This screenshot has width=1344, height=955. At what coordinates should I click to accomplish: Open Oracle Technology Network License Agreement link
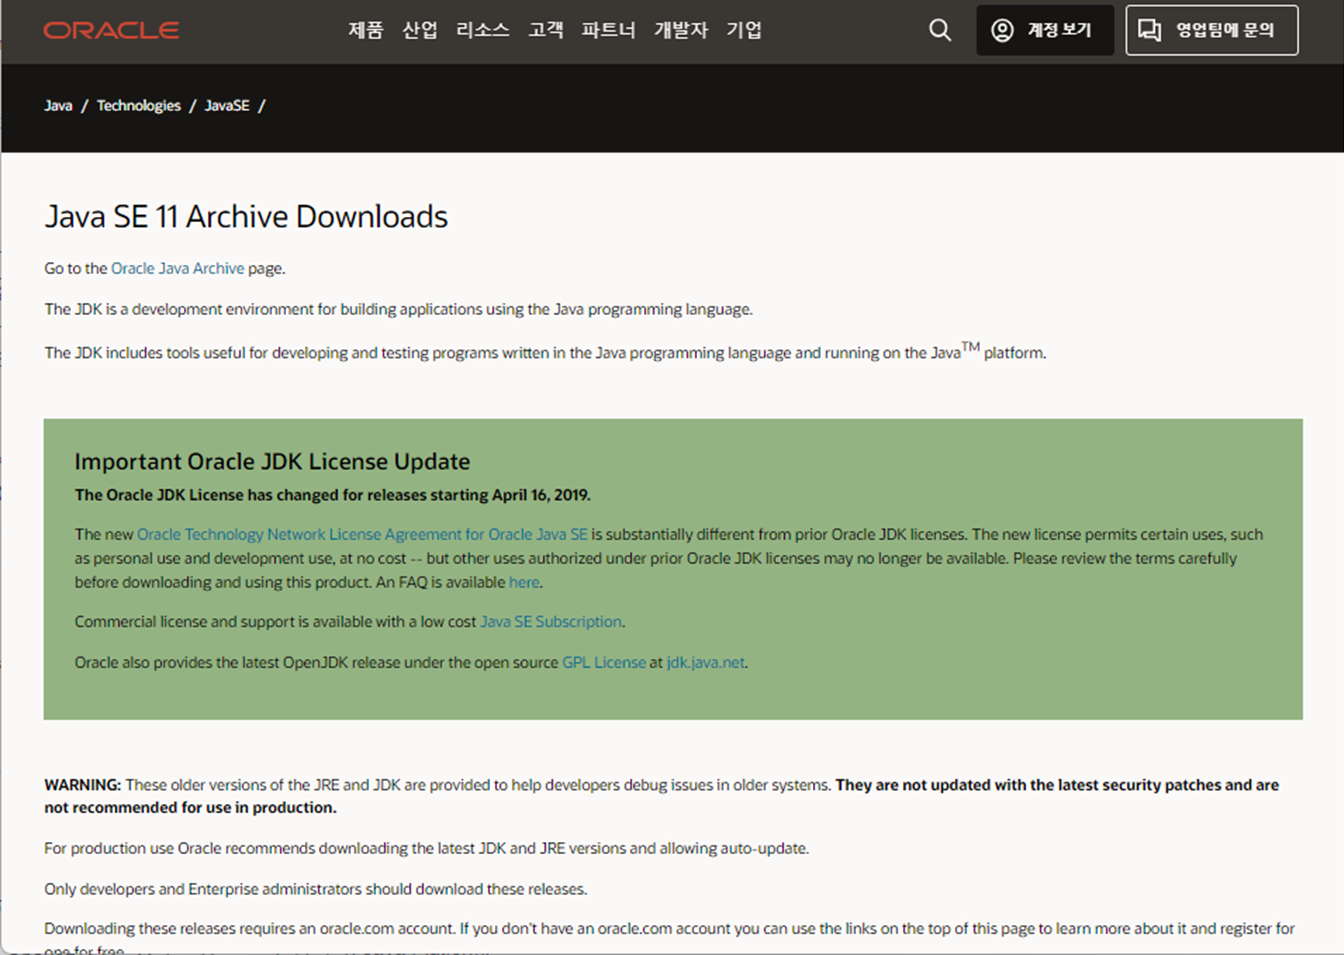pyautogui.click(x=362, y=534)
